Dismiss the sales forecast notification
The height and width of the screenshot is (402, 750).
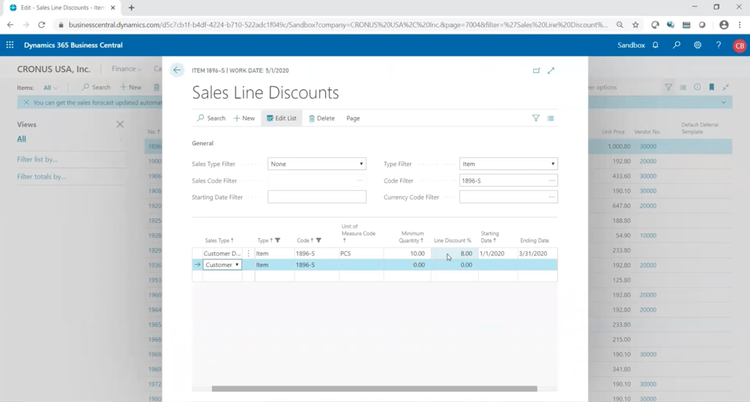pos(26,102)
